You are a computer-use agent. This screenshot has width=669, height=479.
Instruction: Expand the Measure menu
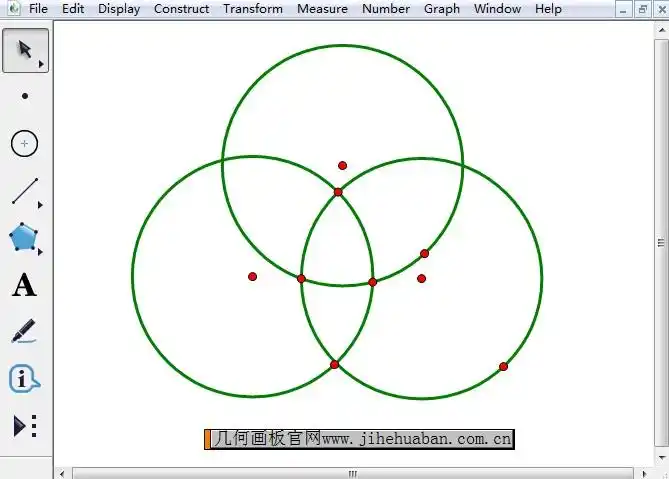(x=322, y=9)
